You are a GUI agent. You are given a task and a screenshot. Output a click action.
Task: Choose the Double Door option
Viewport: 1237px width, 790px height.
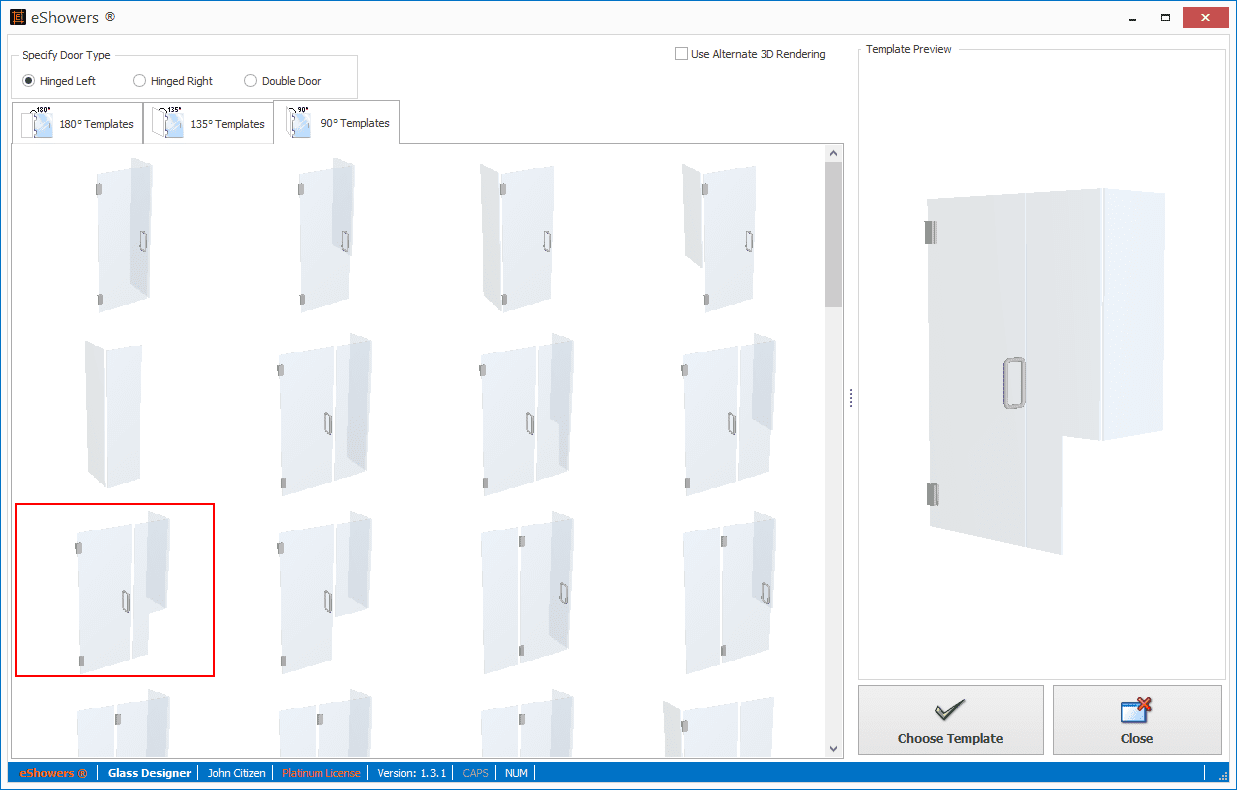coord(251,81)
